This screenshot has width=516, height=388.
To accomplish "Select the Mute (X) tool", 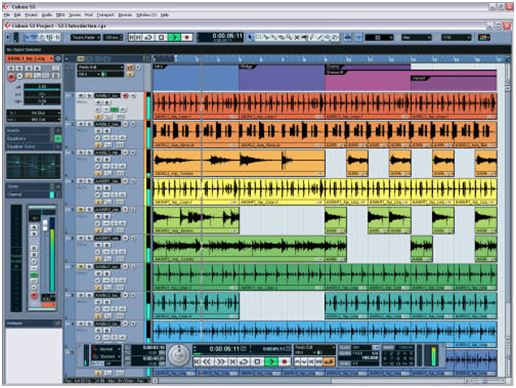I will point(297,38).
